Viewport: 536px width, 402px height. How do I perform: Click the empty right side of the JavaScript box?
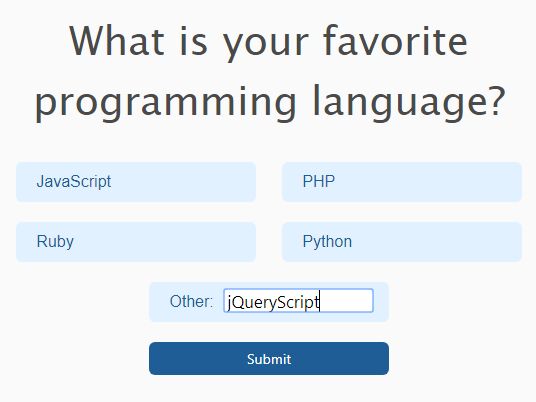183,182
